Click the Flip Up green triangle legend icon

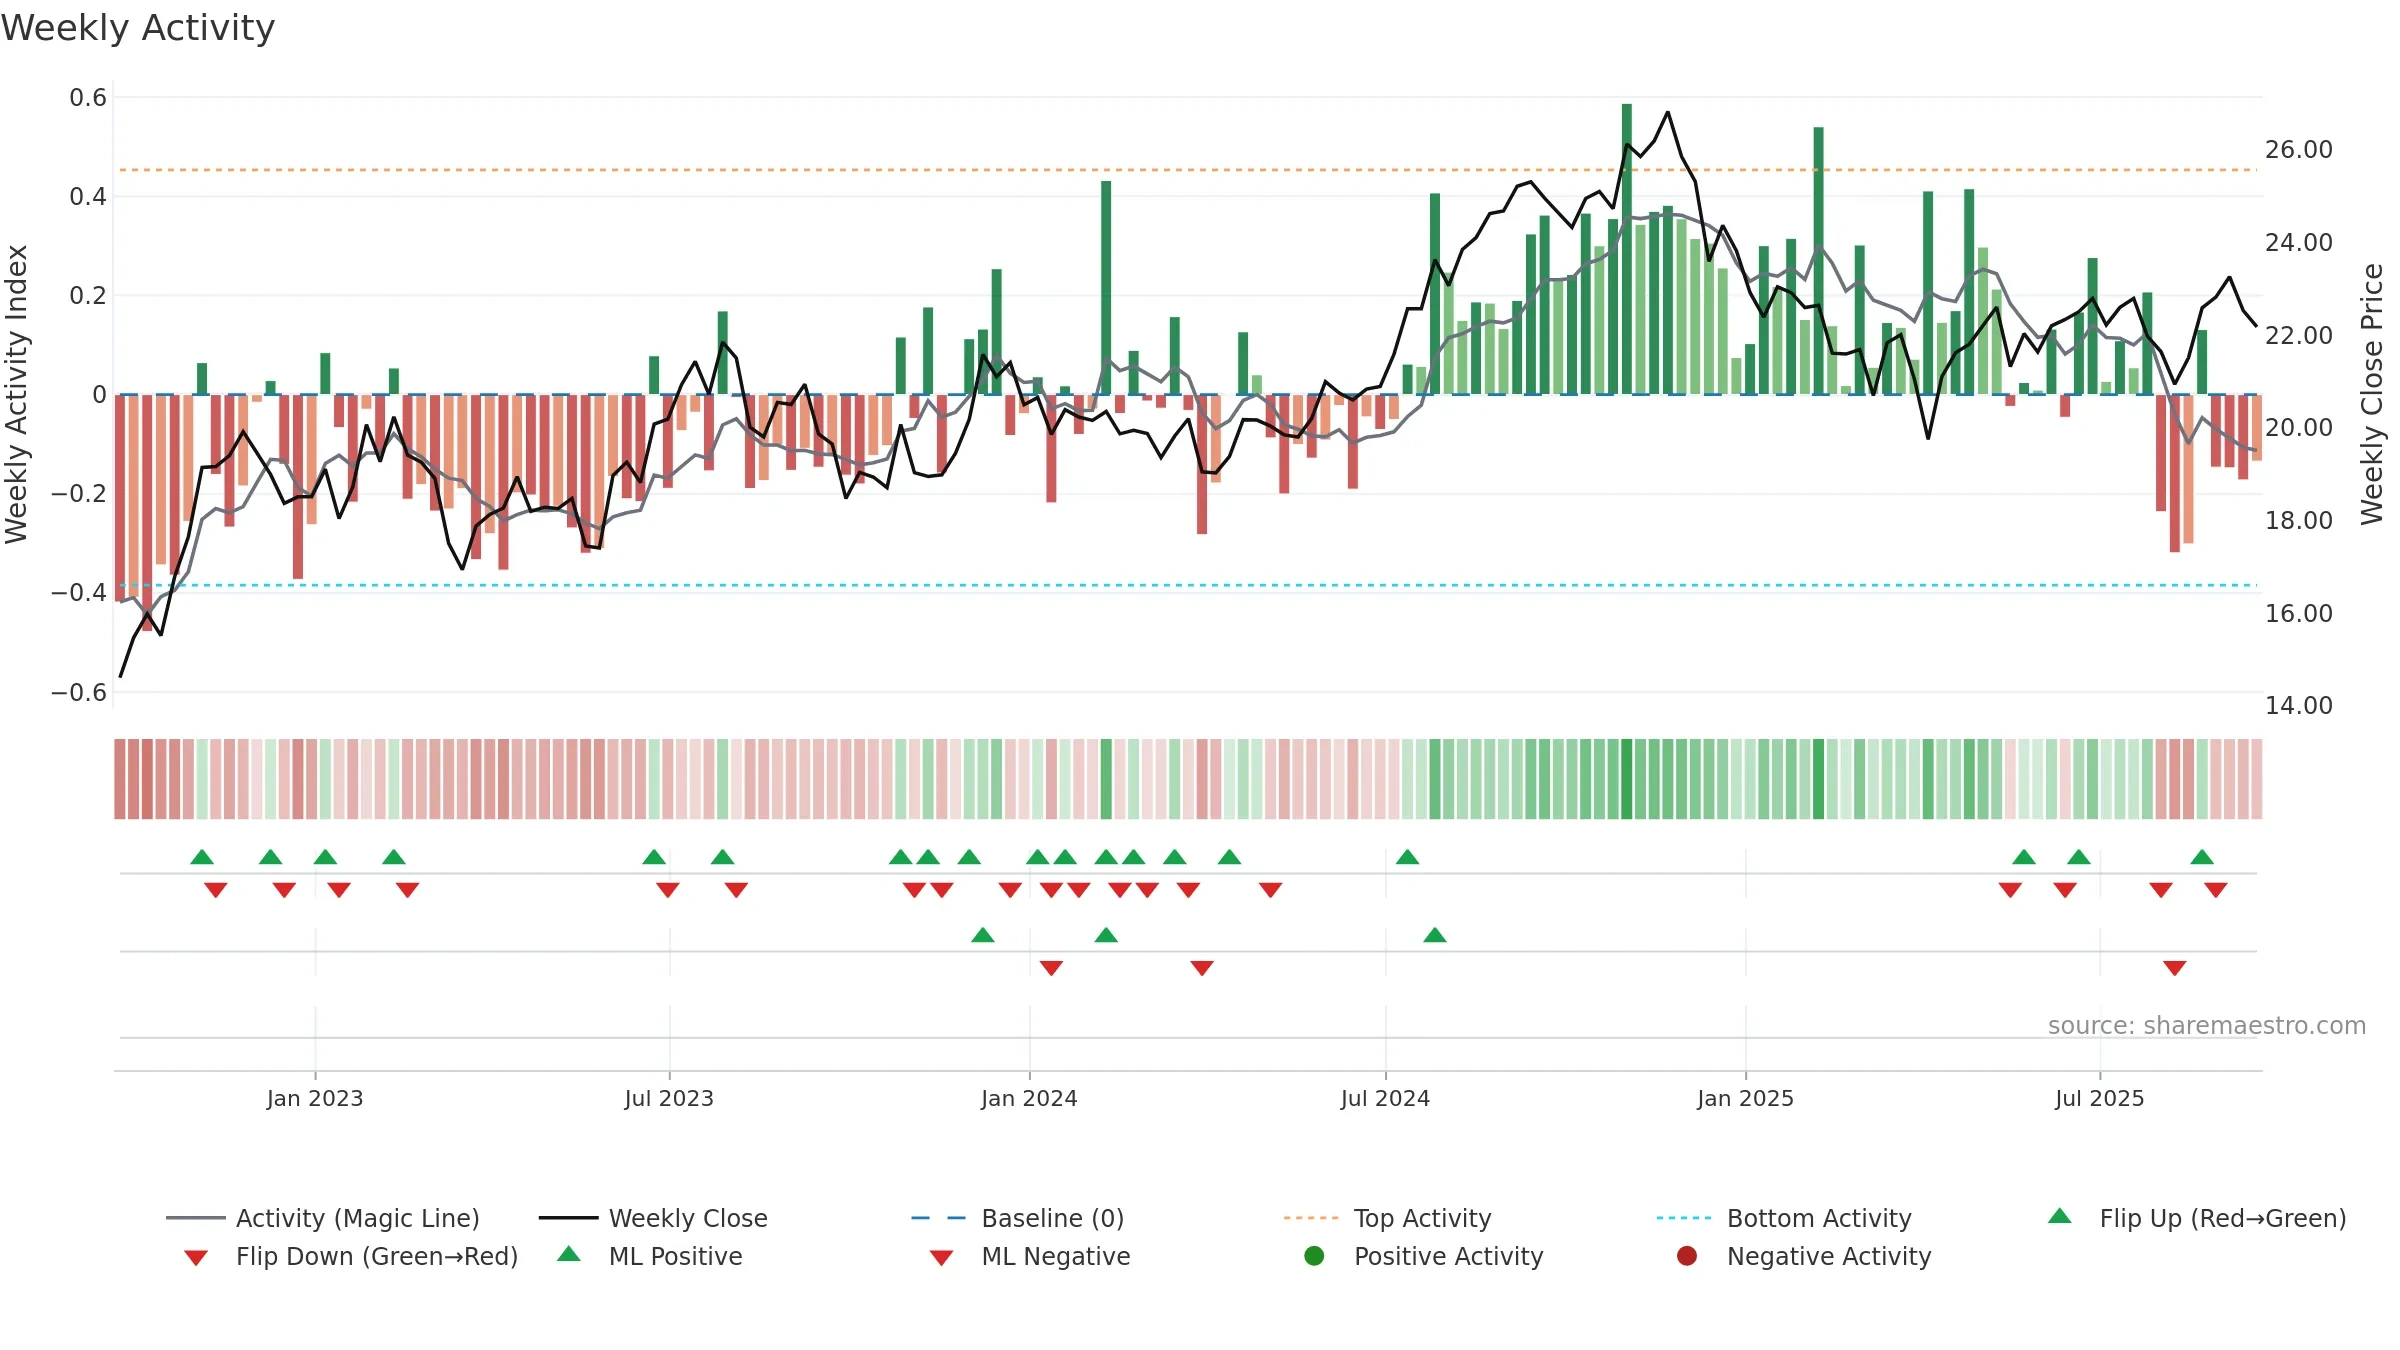[x=2060, y=1216]
